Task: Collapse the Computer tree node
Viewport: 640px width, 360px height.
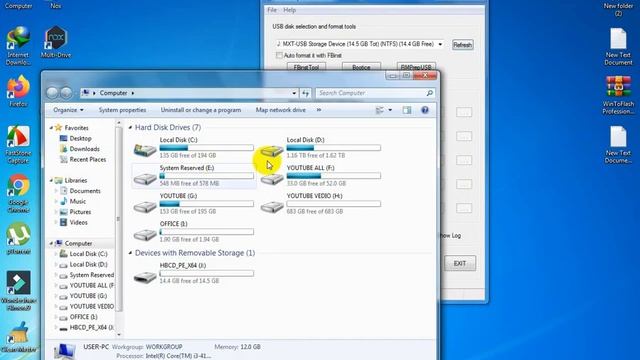Action: (x=51, y=243)
